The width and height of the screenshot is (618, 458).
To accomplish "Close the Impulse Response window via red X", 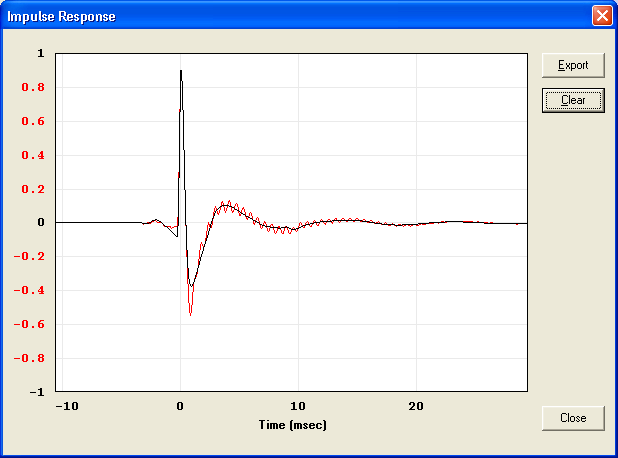I will pyautogui.click(x=602, y=16).
